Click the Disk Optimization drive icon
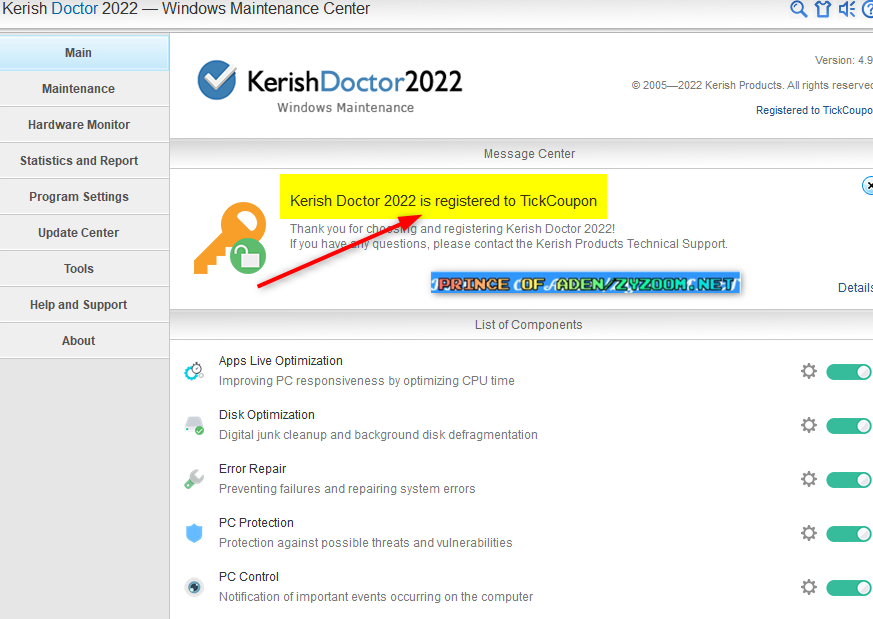The width and height of the screenshot is (873, 619). coord(194,425)
